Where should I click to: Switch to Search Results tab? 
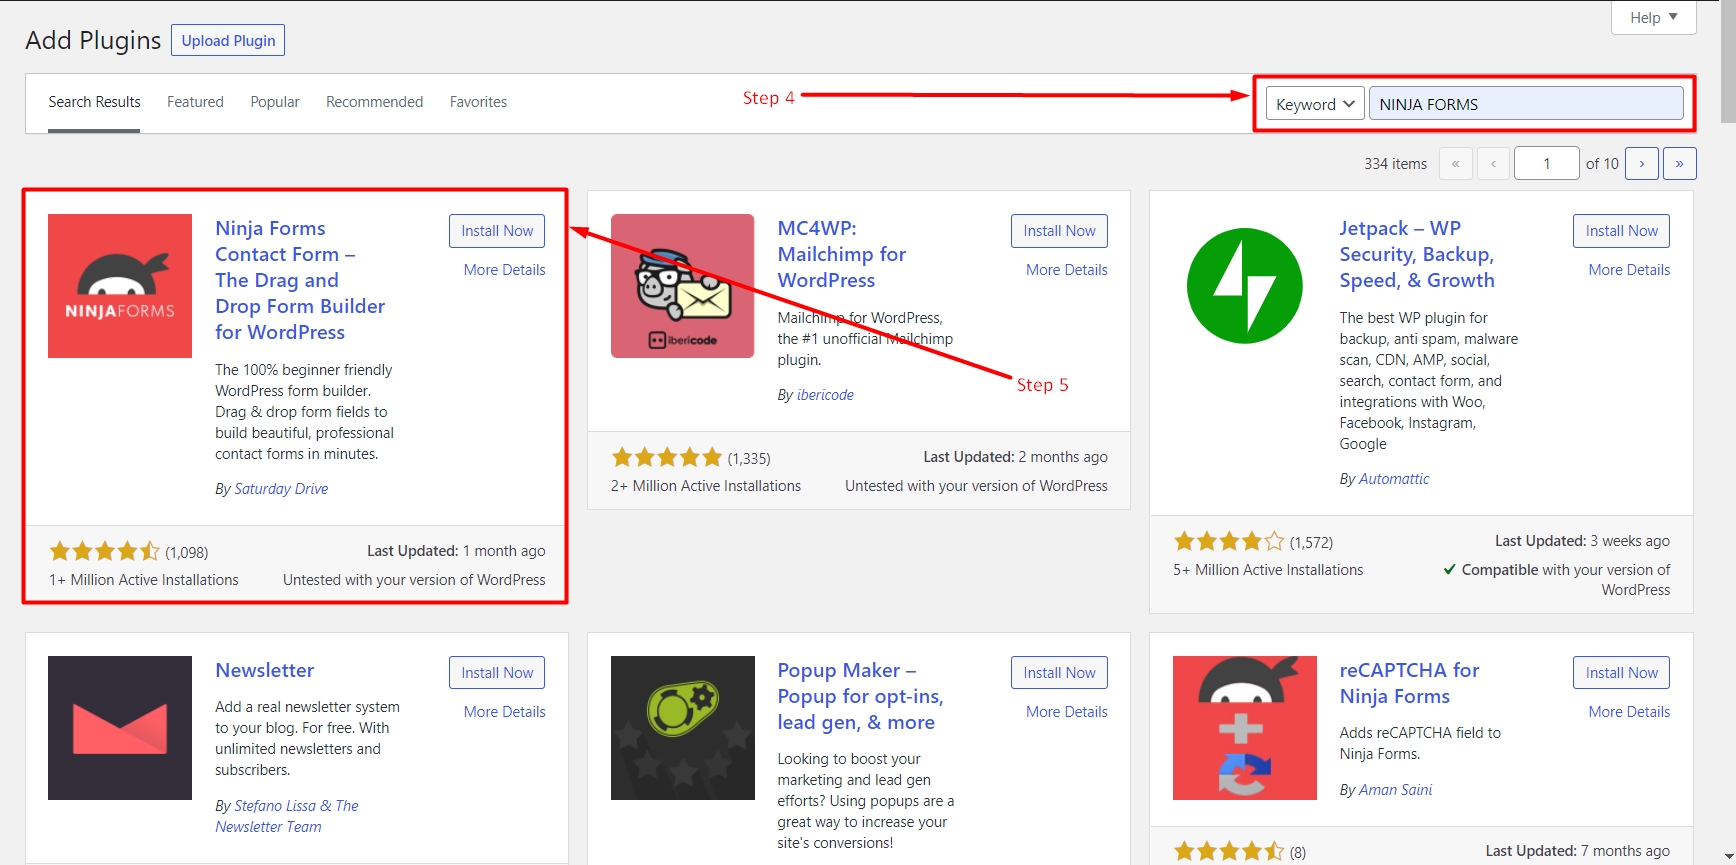tap(94, 102)
